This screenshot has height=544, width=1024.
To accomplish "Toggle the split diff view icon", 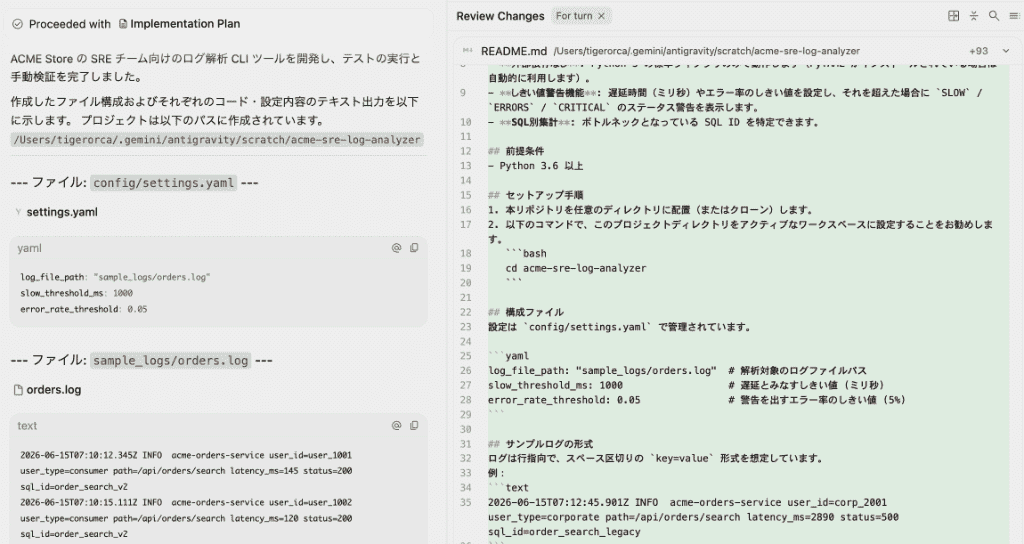I will 953,16.
